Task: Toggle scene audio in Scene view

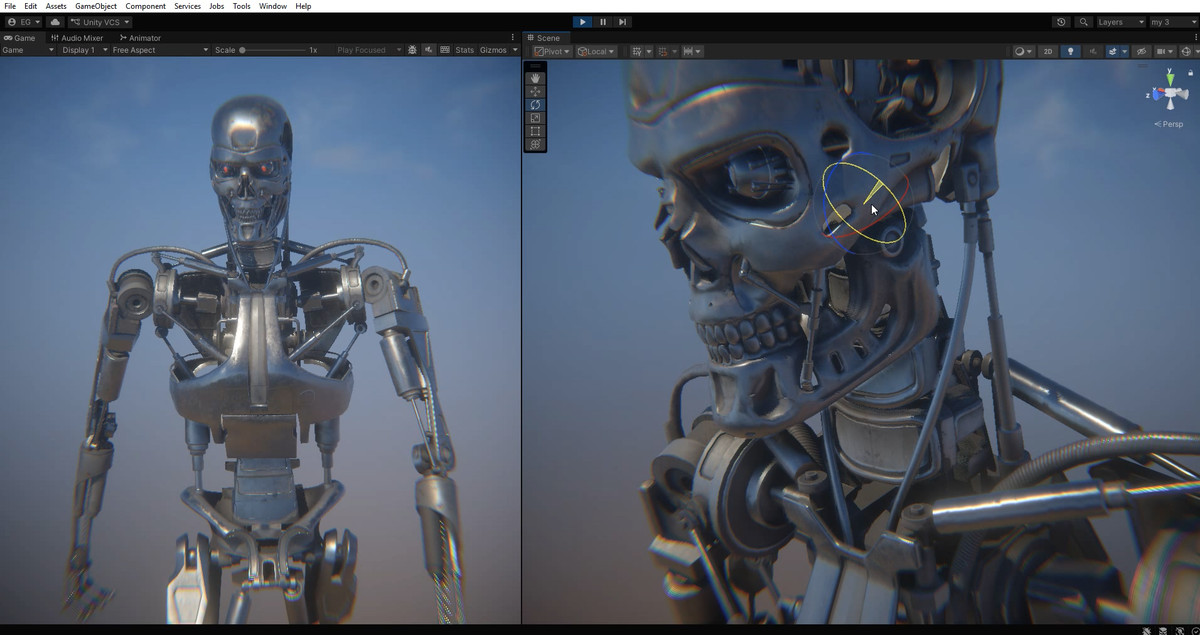Action: [x=1093, y=51]
